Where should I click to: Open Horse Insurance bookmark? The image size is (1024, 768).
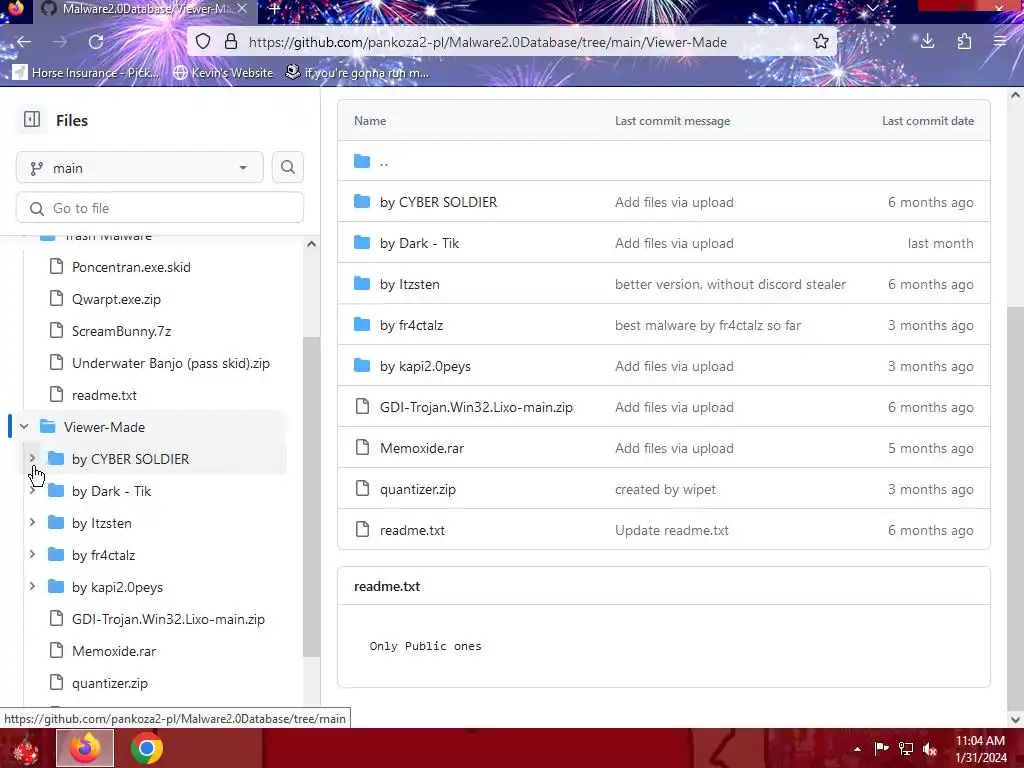click(86, 72)
